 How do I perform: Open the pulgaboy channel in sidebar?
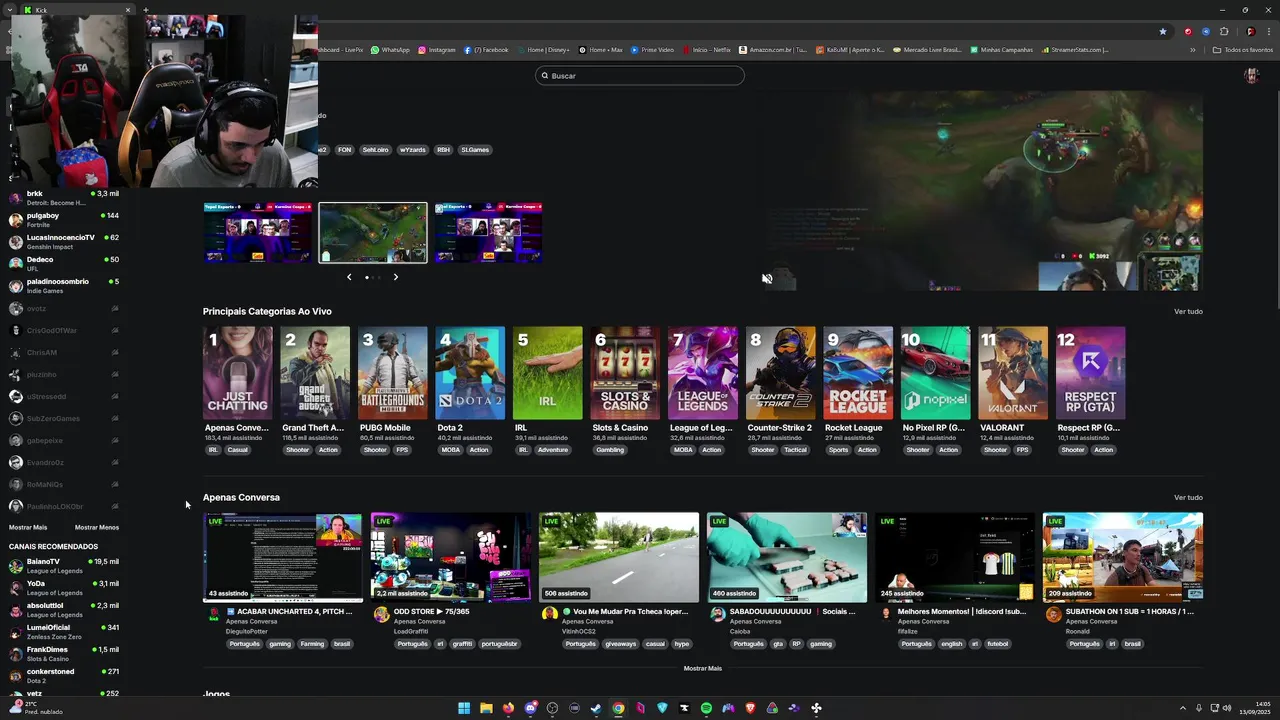click(x=64, y=220)
